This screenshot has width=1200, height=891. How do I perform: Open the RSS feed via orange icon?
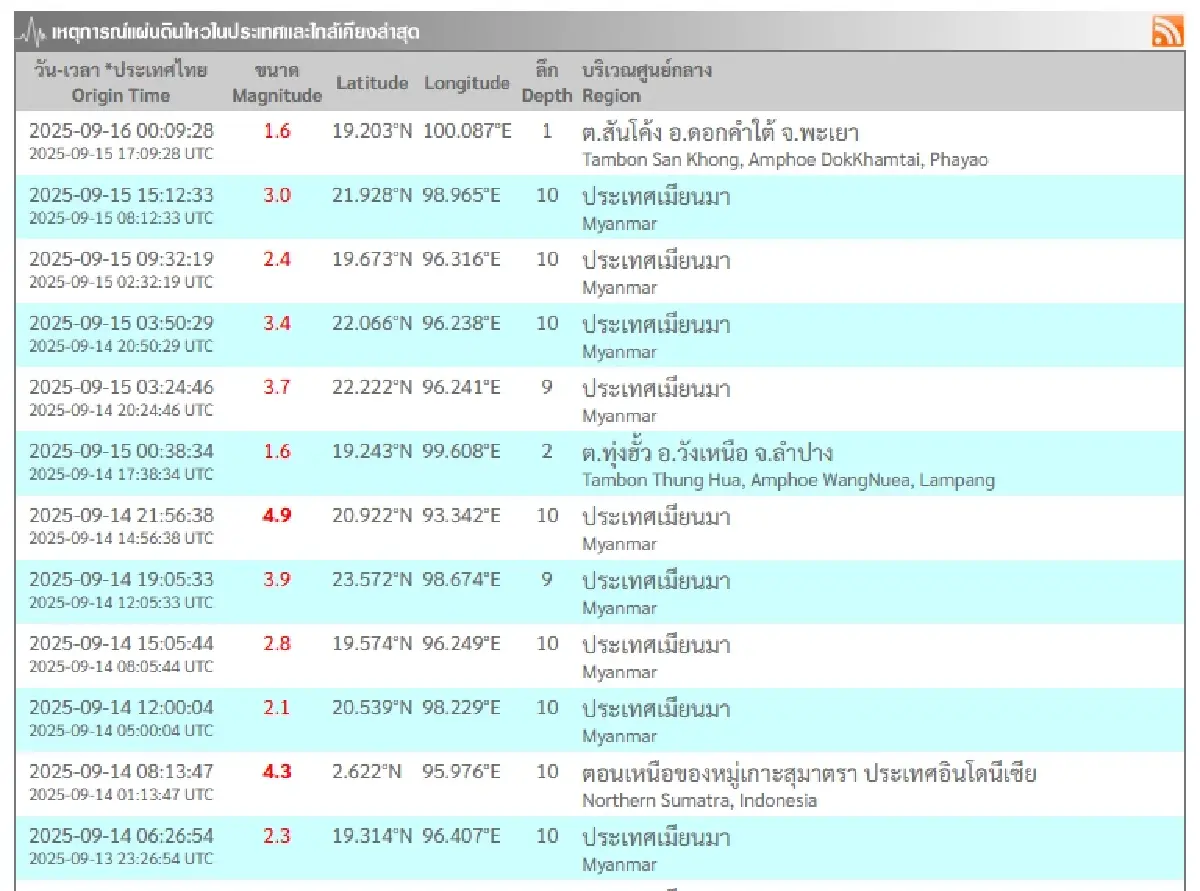point(1166,29)
